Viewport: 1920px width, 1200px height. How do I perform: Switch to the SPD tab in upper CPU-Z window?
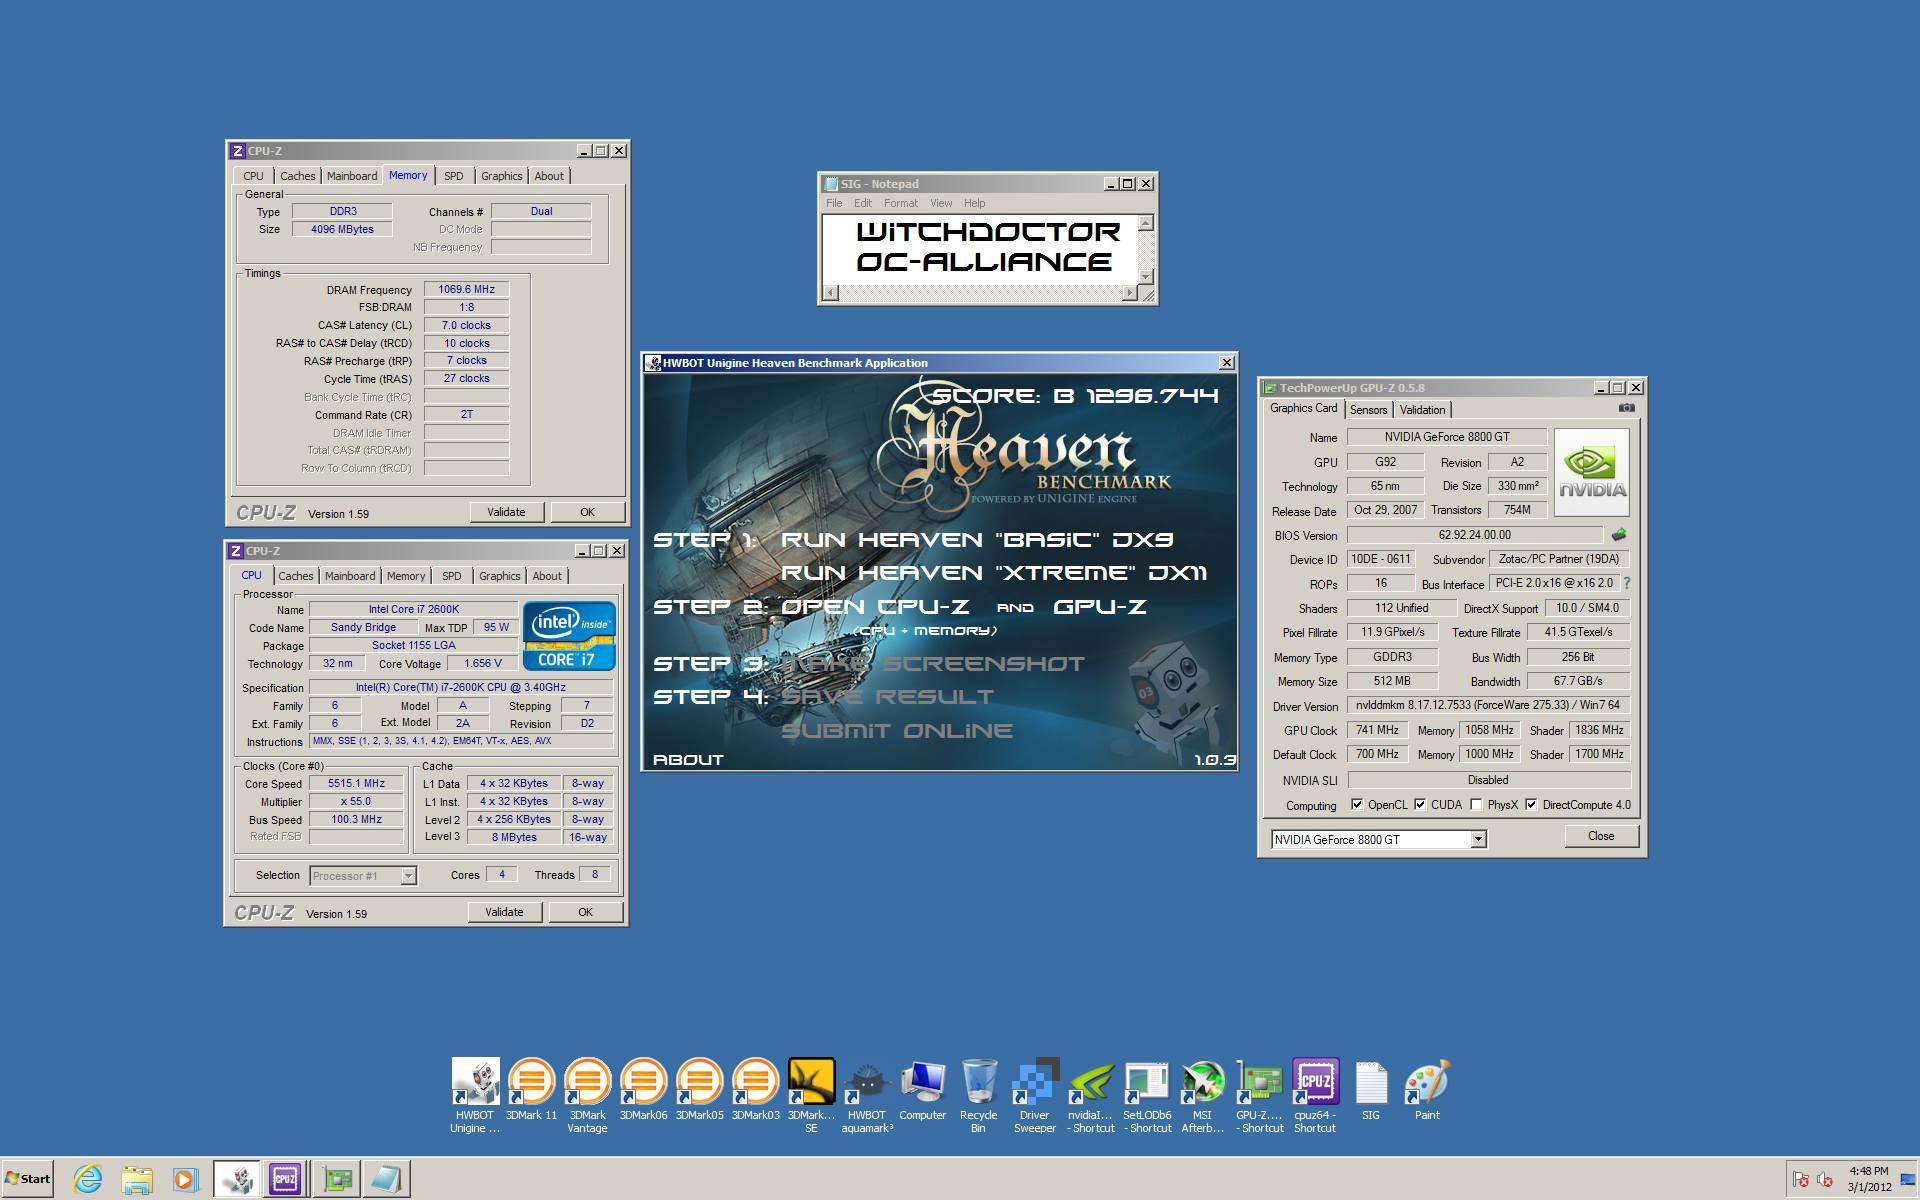[x=454, y=176]
